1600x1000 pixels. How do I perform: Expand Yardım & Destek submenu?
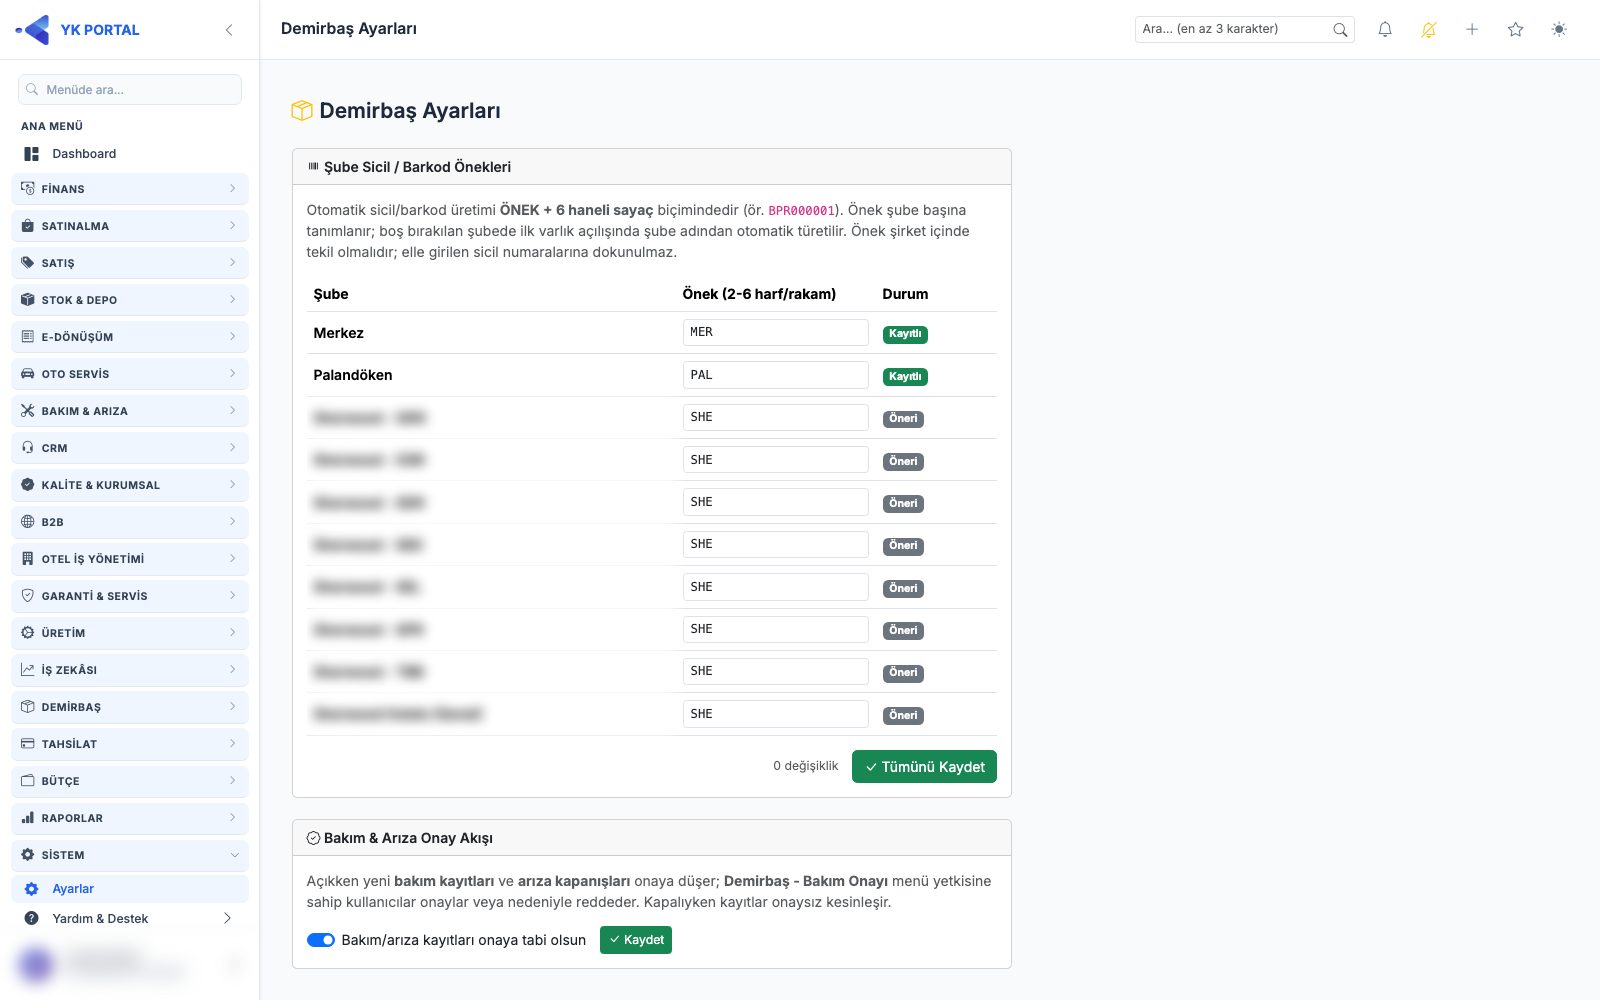(130, 918)
